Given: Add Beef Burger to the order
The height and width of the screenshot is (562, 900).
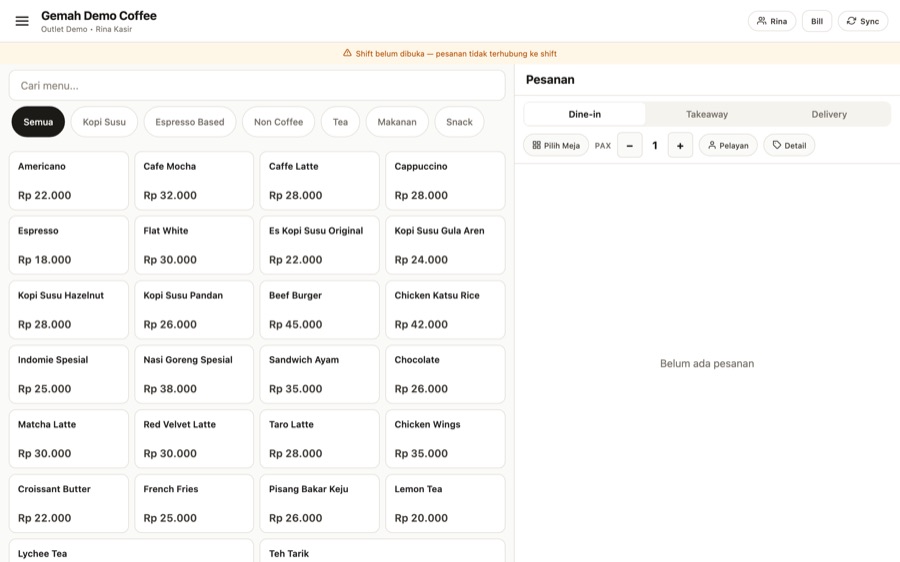Looking at the screenshot, I should coord(319,310).
